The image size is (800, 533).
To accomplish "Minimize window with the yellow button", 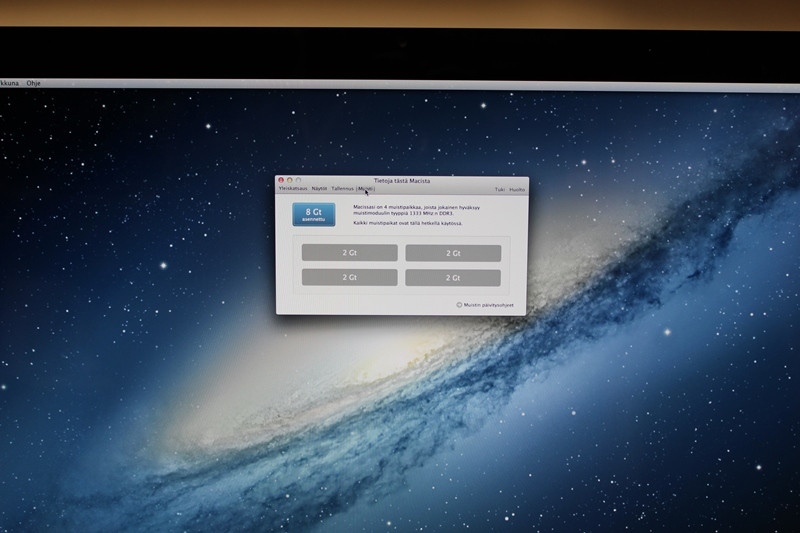I will pyautogui.click(x=289, y=180).
